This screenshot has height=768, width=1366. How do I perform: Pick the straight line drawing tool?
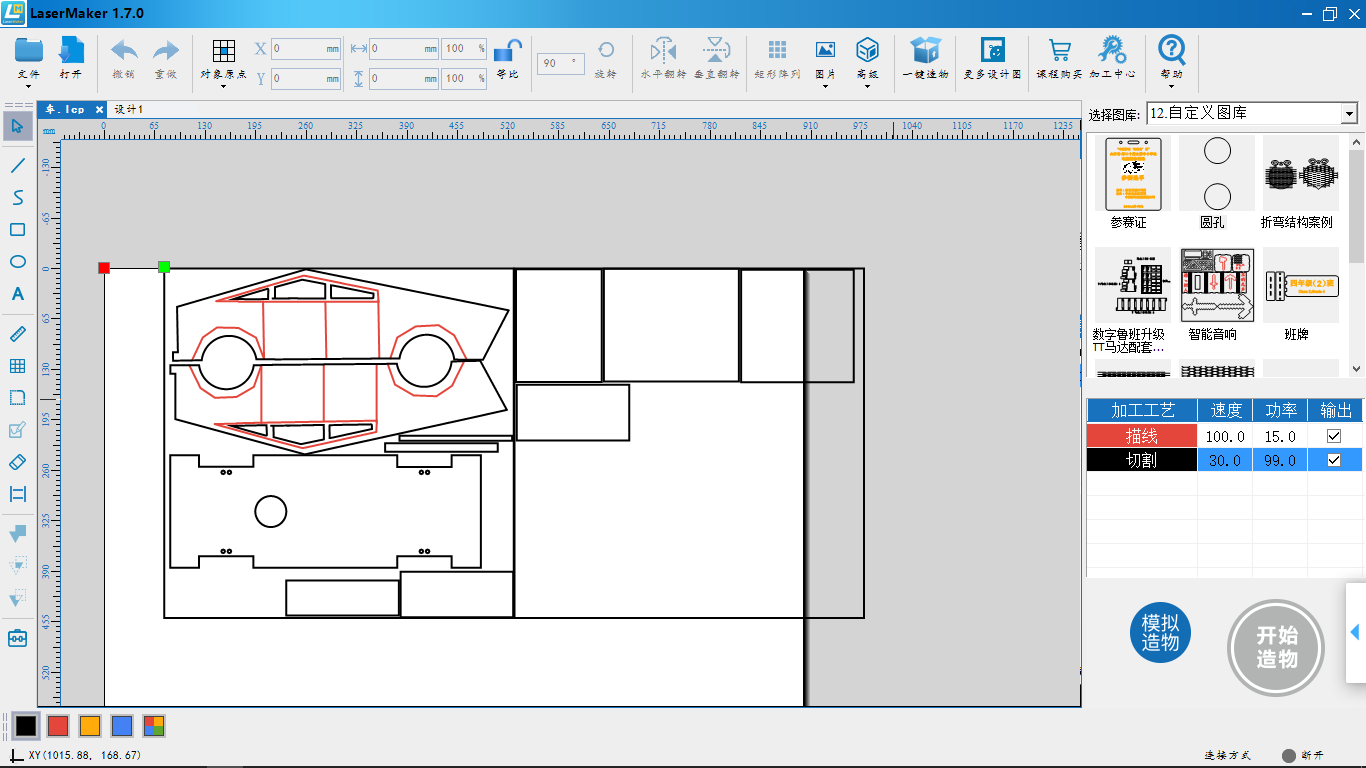point(18,165)
